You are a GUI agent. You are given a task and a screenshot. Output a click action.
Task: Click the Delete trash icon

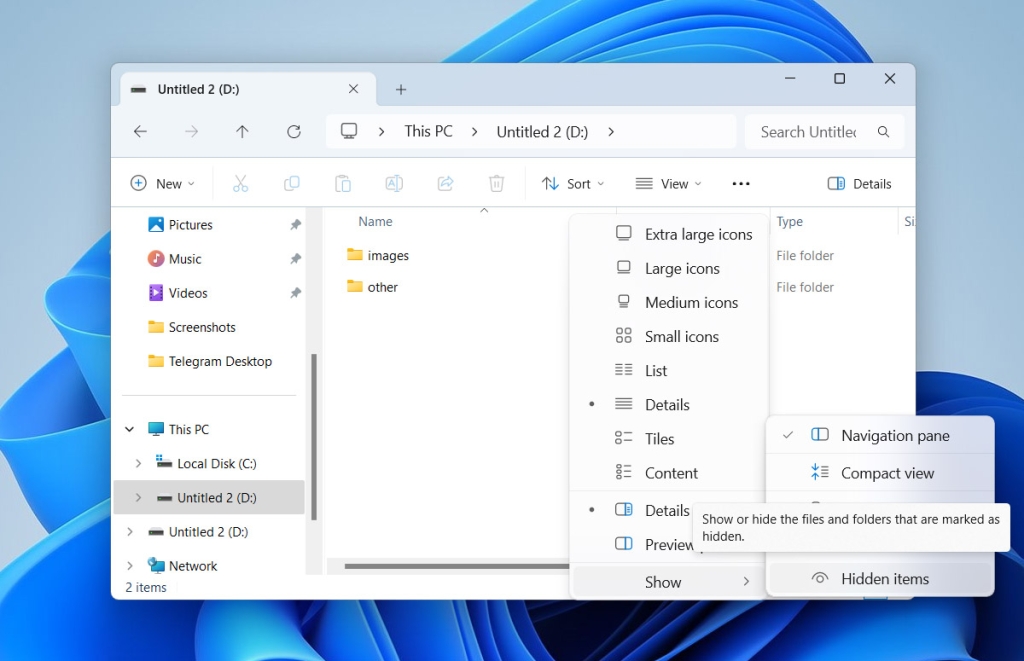click(496, 183)
